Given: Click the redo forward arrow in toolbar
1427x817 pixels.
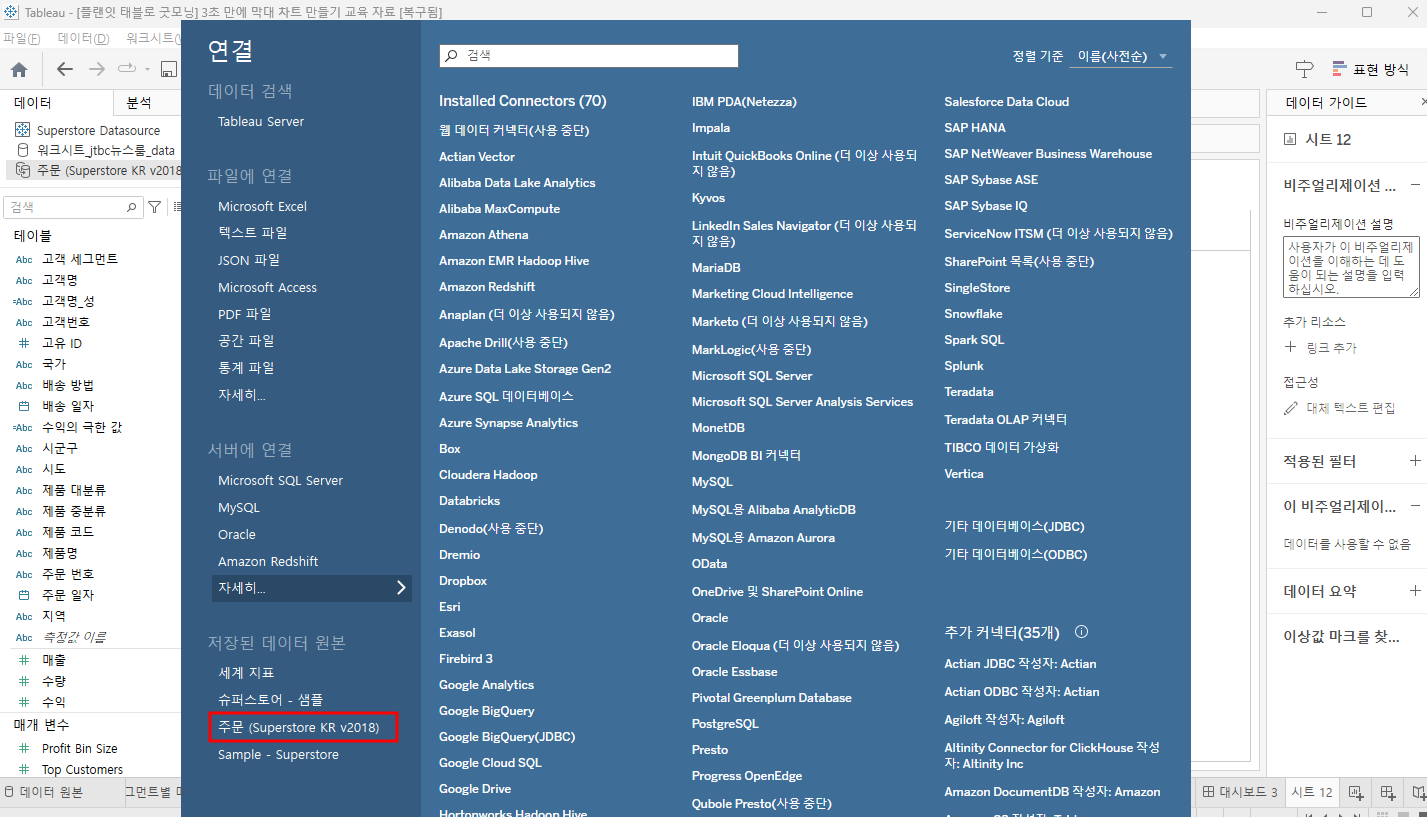Looking at the screenshot, I should pos(97,69).
